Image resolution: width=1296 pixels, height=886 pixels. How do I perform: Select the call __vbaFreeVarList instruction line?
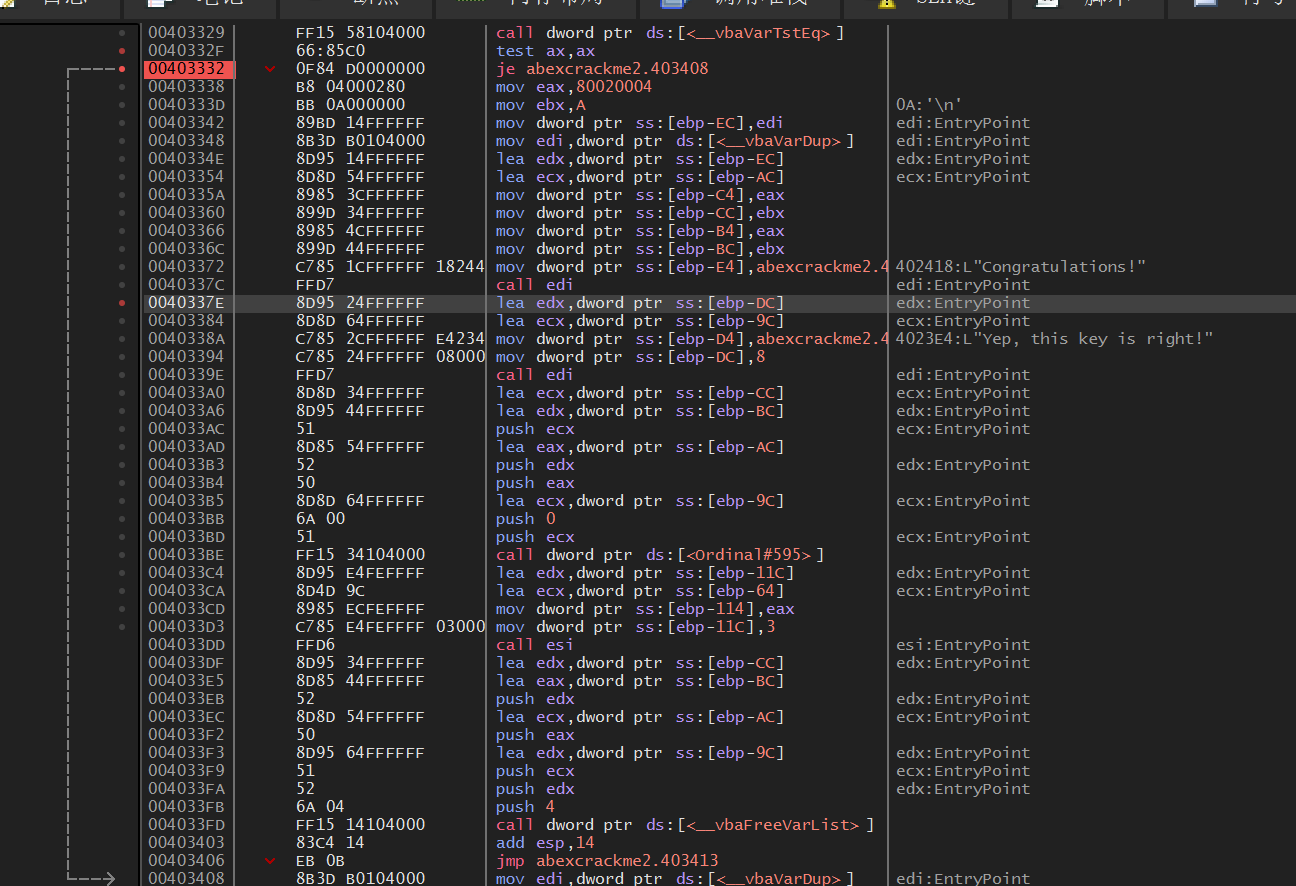(685, 825)
